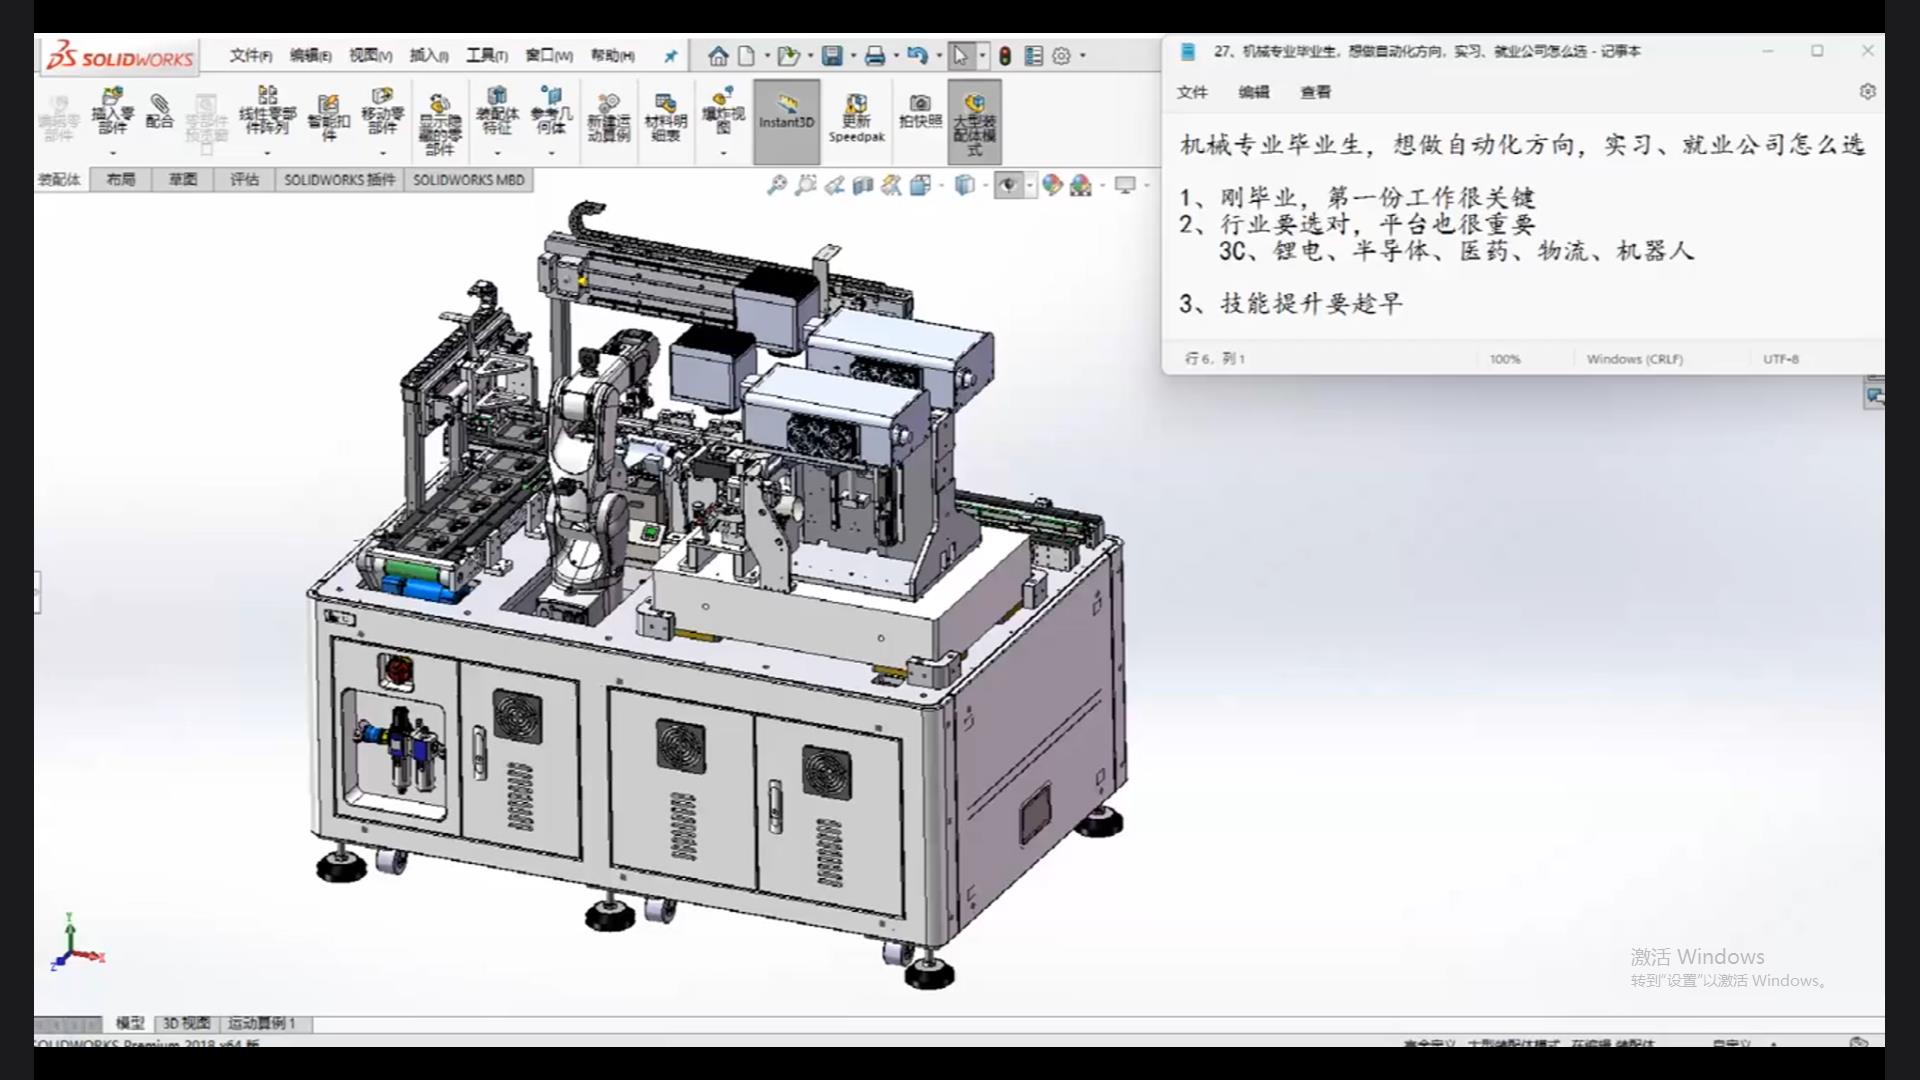Open Notepad 查看 menu
Screen dimensions: 1920x1080
point(1315,92)
